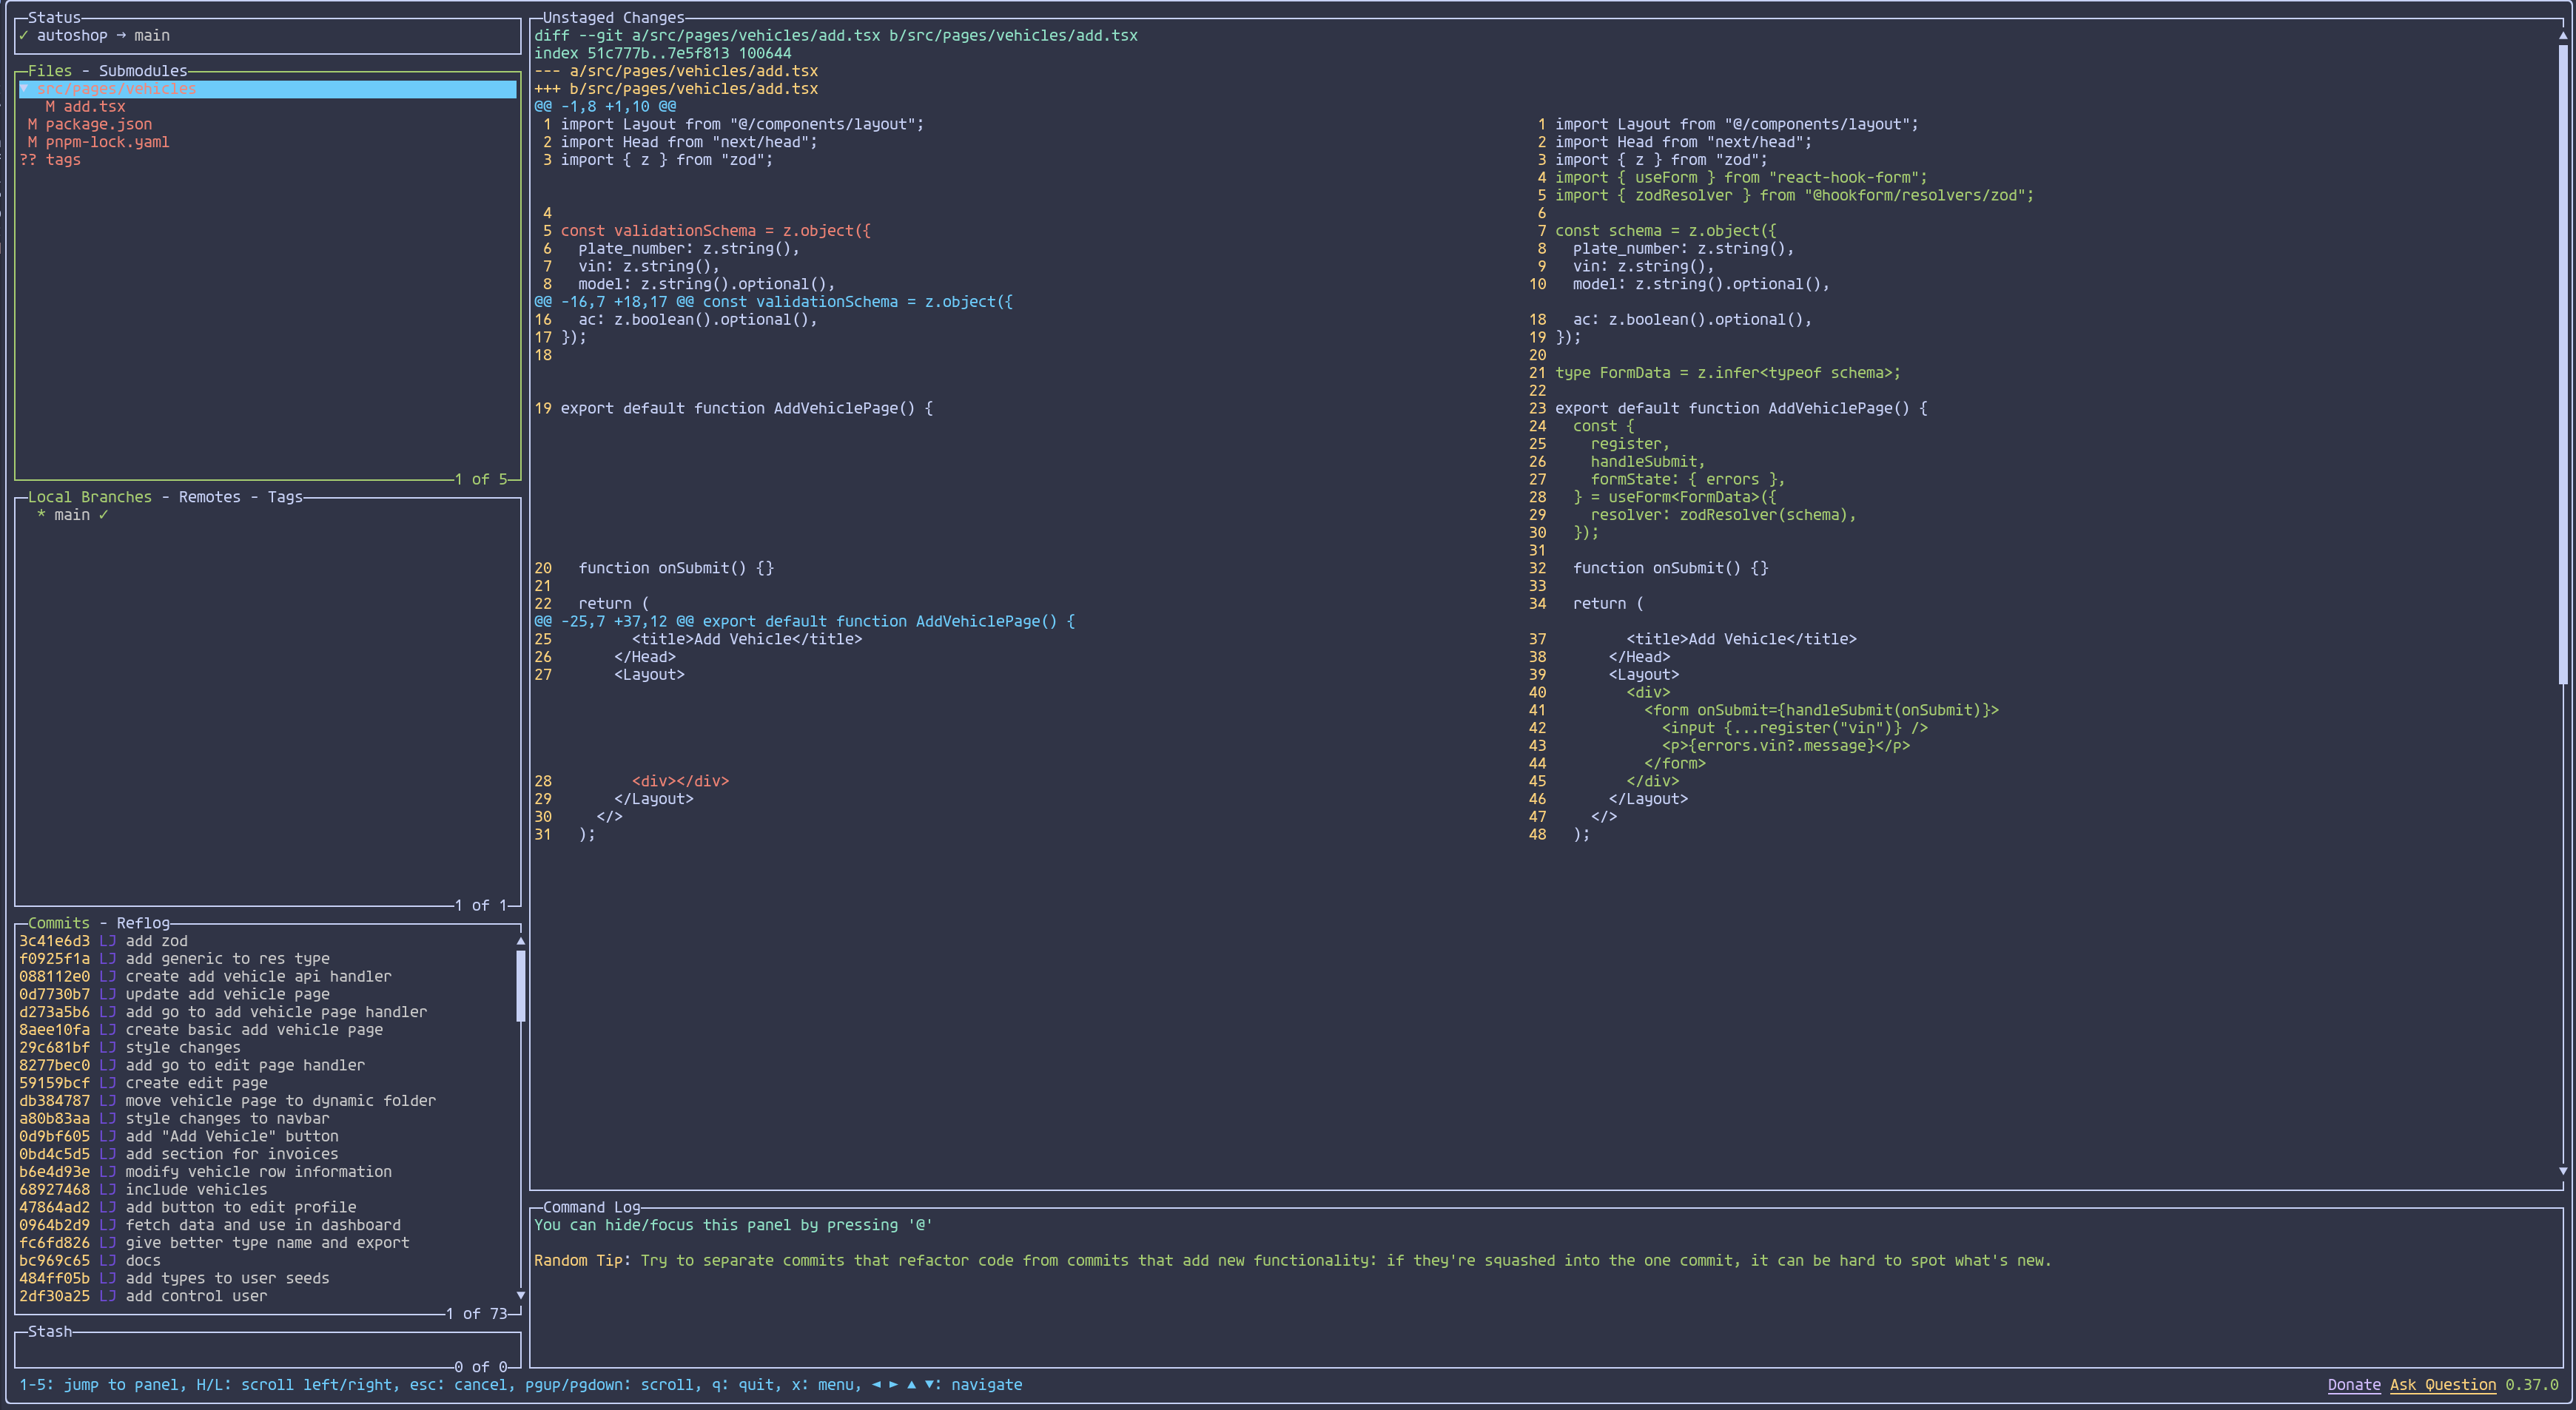Click the diff panel scroll-up arrow
The height and width of the screenshot is (1410, 2576).
pos(2563,36)
